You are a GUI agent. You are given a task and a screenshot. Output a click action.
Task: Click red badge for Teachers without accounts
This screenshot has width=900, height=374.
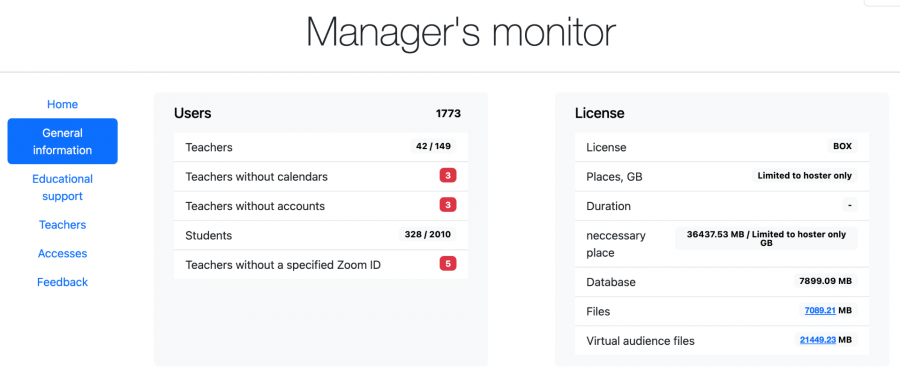pos(448,205)
